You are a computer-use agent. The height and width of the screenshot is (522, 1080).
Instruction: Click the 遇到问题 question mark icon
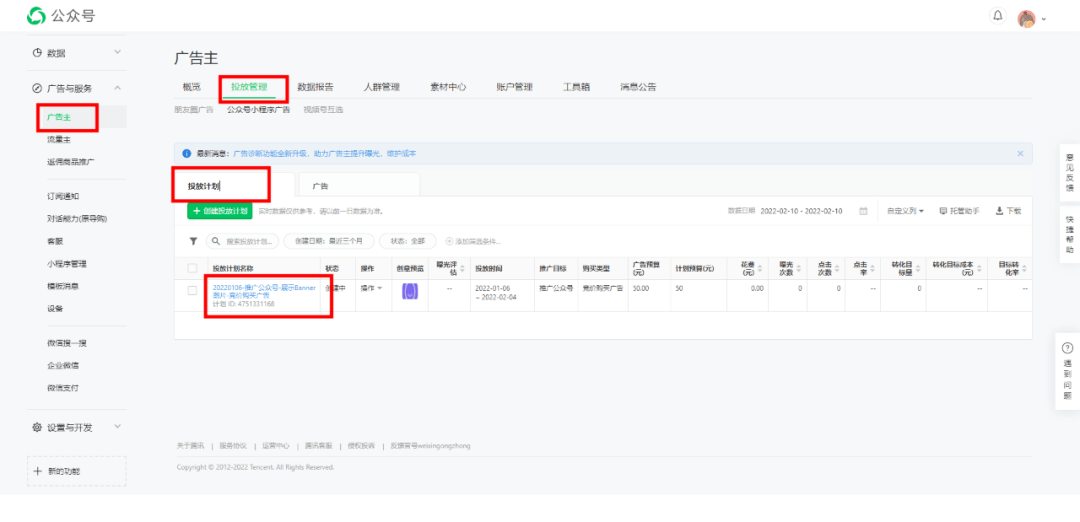pos(1068,348)
